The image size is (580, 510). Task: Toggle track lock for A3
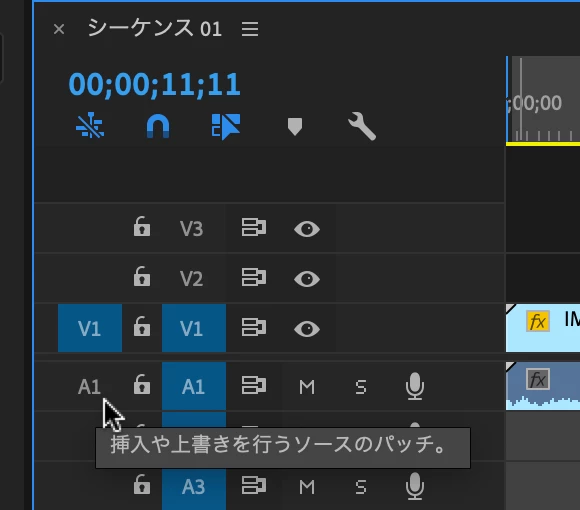pyautogui.click(x=142, y=484)
